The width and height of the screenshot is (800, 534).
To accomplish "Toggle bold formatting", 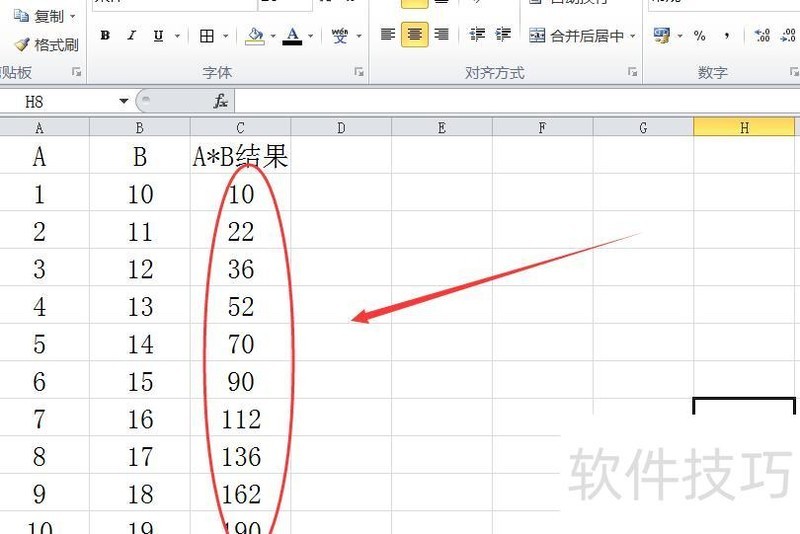I will tap(105, 36).
